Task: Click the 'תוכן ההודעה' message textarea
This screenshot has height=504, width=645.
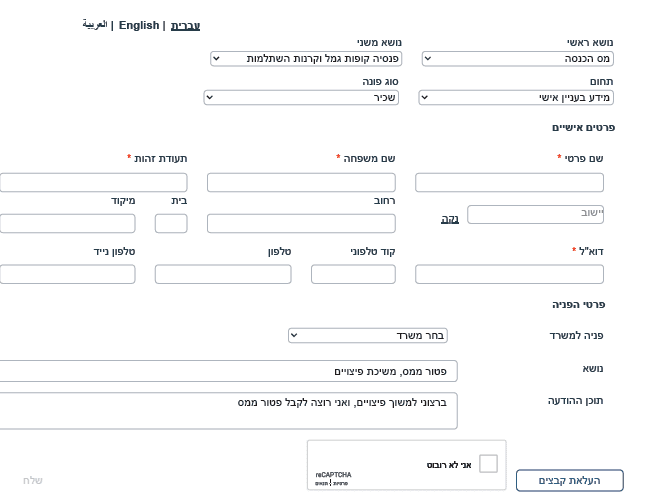Action: pos(228,411)
